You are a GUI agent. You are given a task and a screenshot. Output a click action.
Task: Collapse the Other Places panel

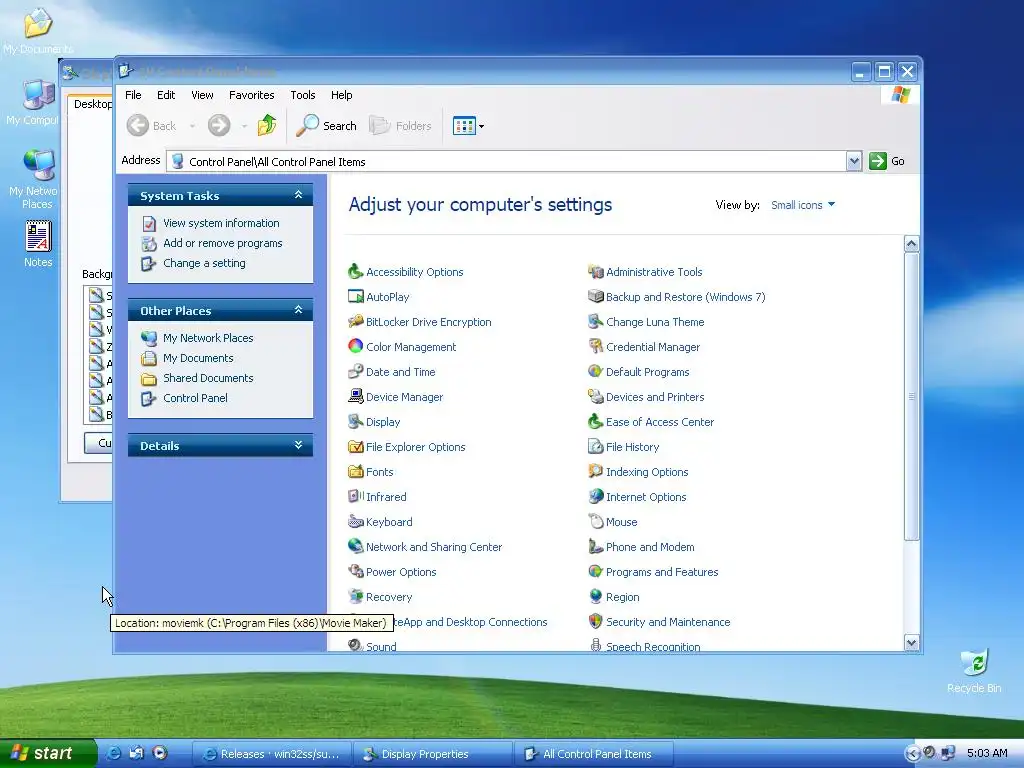coord(298,310)
